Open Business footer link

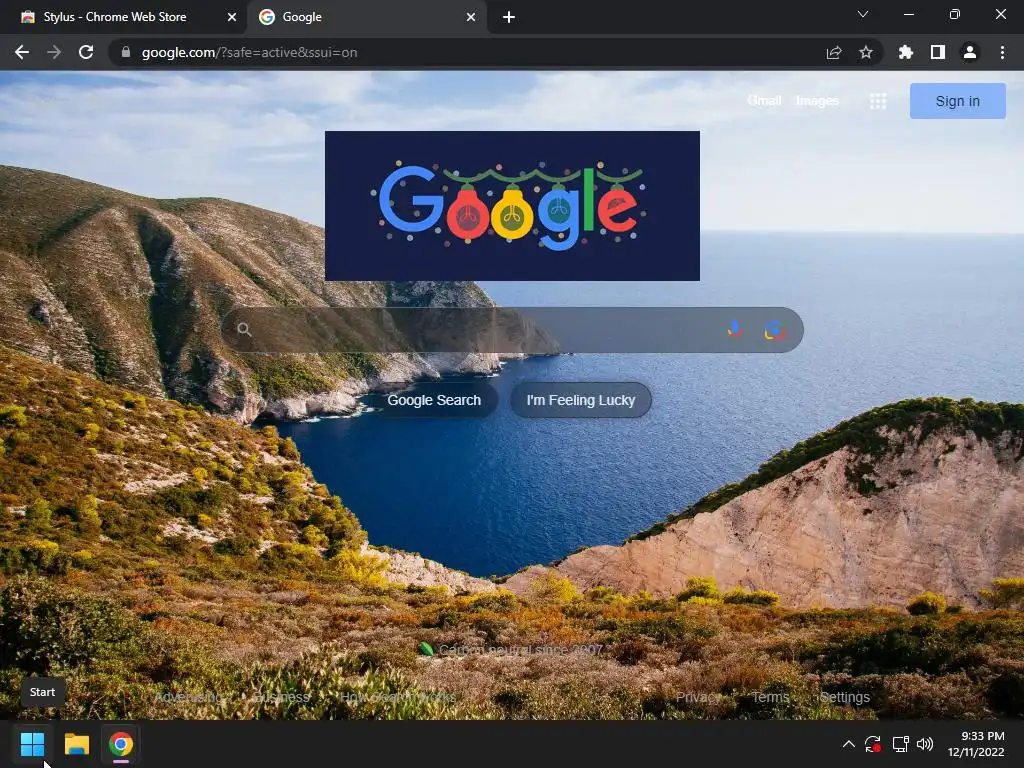(280, 697)
